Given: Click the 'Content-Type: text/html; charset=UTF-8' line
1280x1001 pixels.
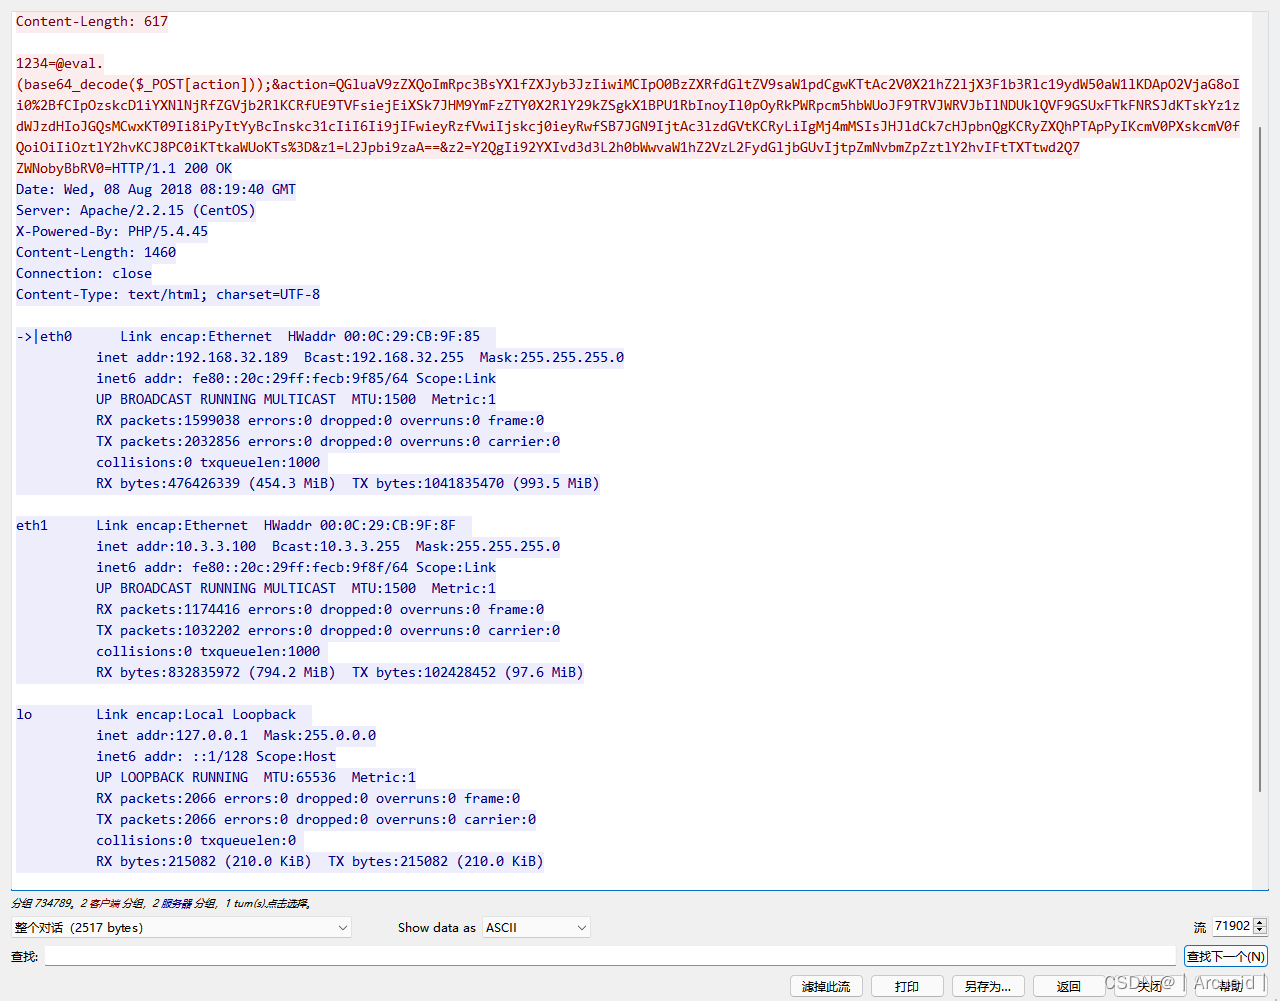Looking at the screenshot, I should point(168,294).
